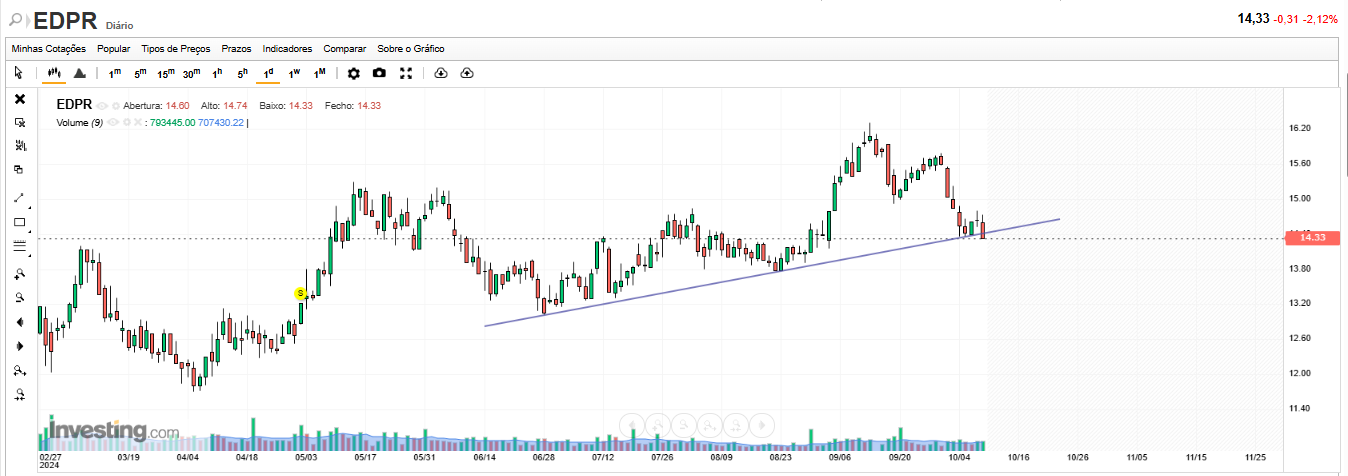Open chart settings gear icon
Viewport: 1348px width, 476px height.
click(x=353, y=73)
